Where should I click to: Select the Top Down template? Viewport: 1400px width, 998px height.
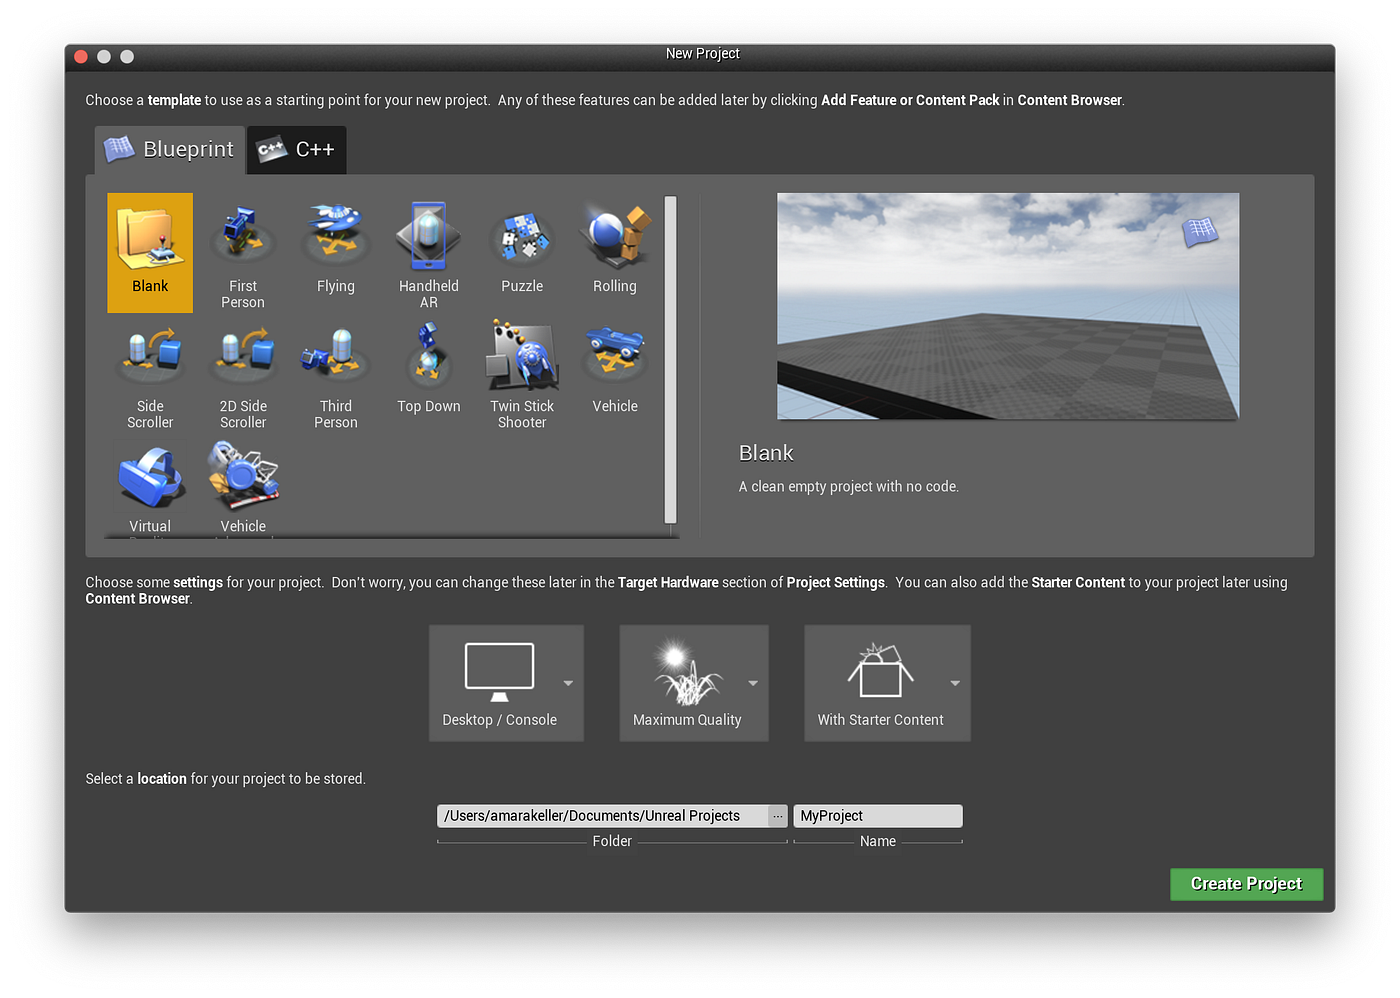point(428,372)
